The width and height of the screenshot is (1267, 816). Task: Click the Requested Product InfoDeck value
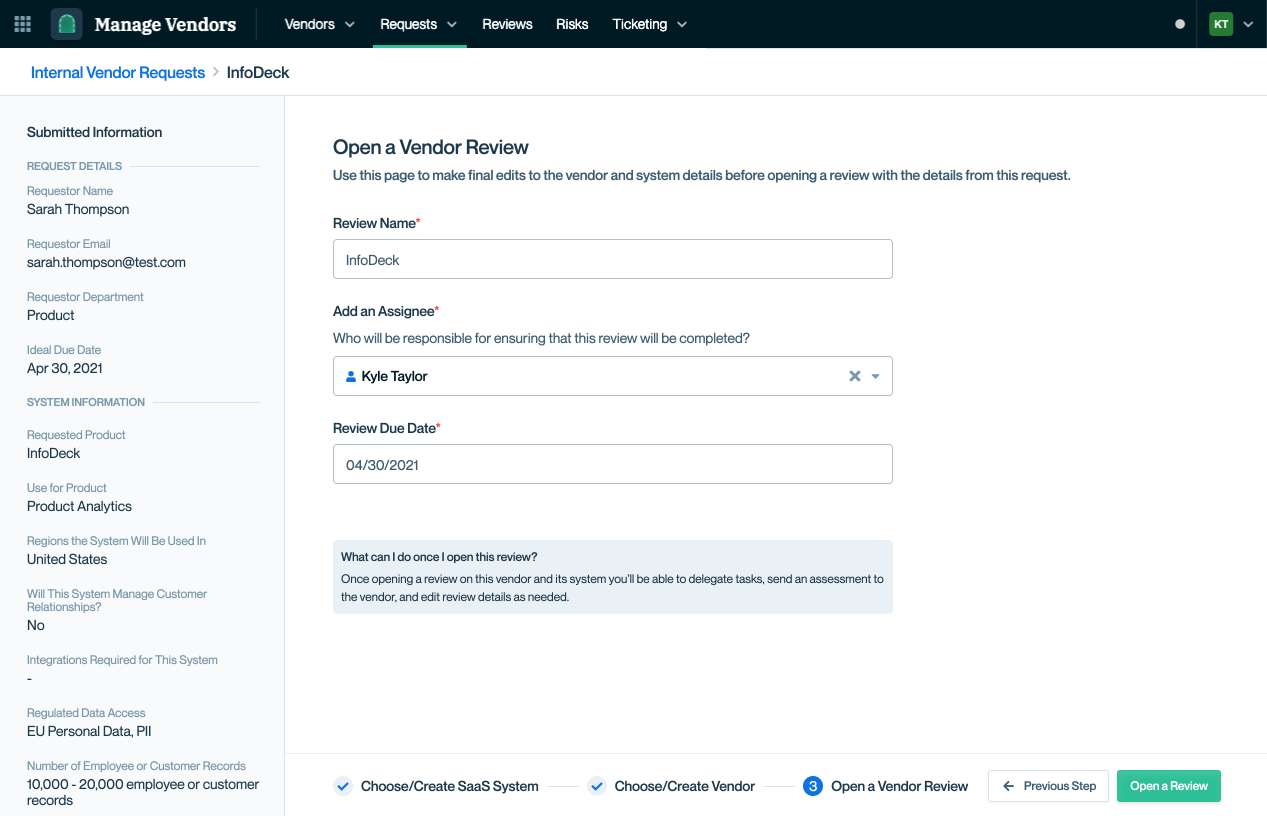[x=53, y=453]
